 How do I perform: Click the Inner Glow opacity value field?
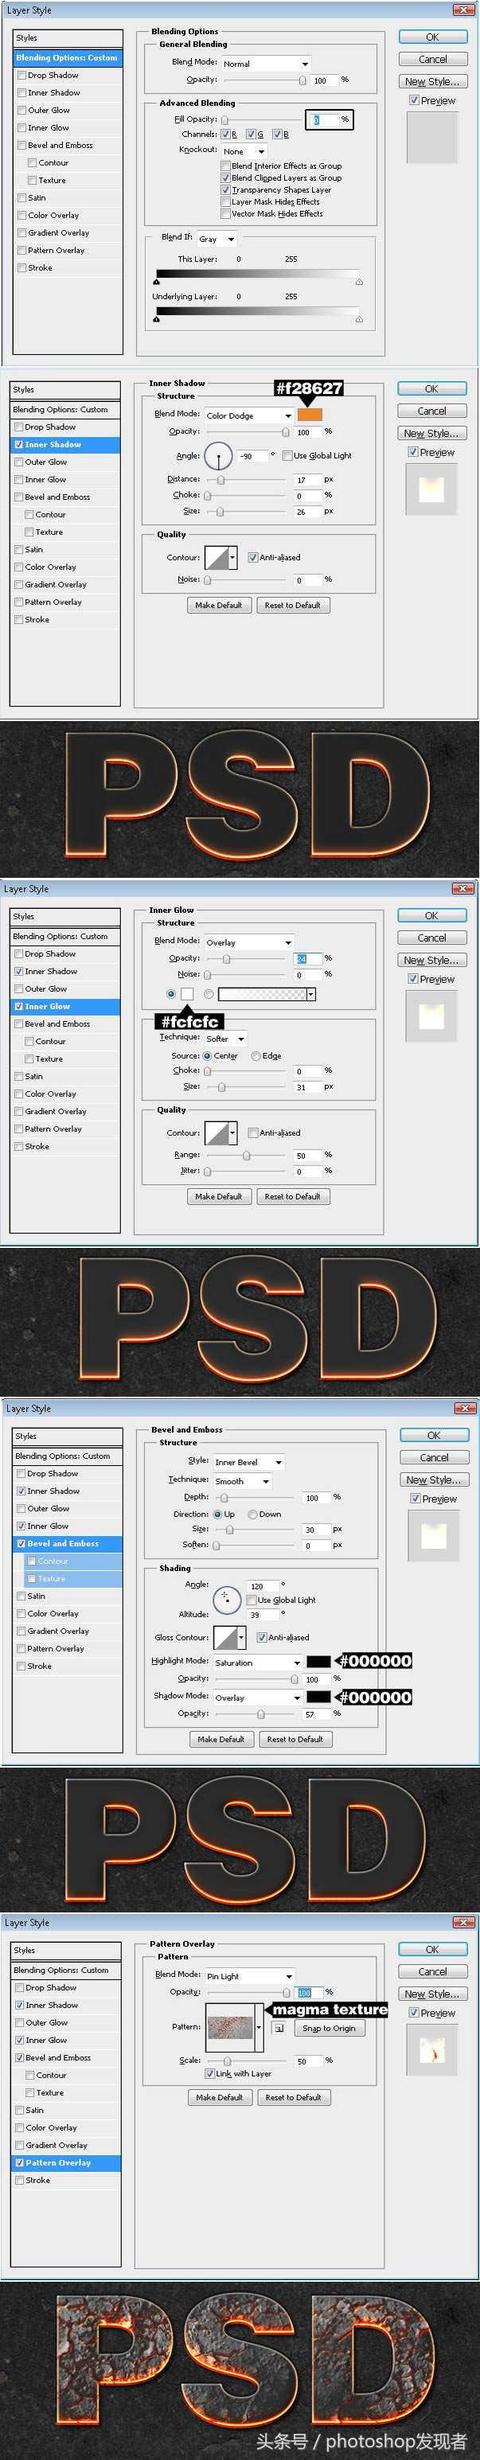pos(307,958)
